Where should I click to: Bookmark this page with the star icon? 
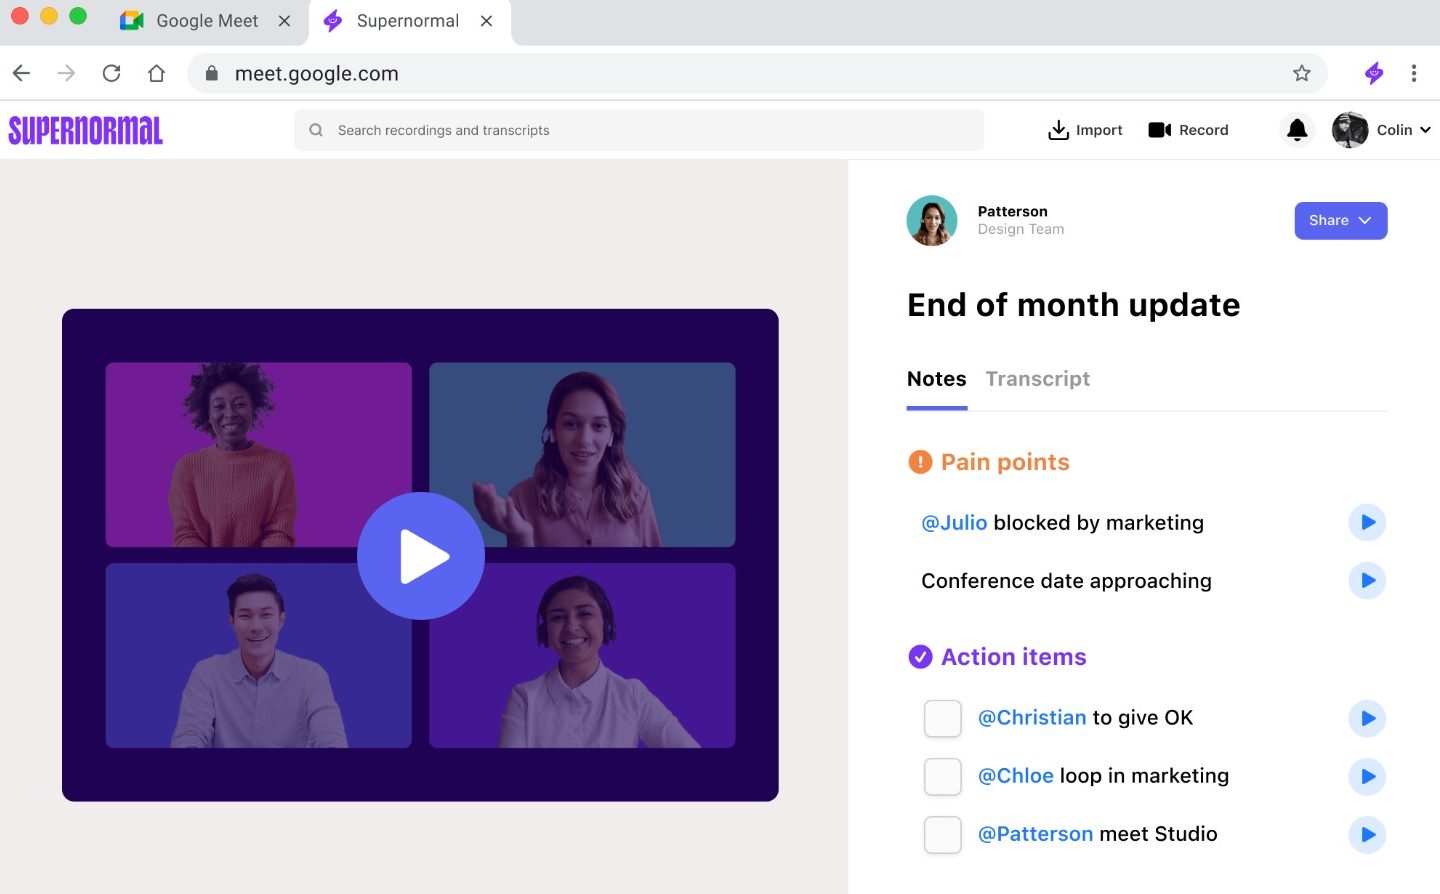[x=1301, y=73]
